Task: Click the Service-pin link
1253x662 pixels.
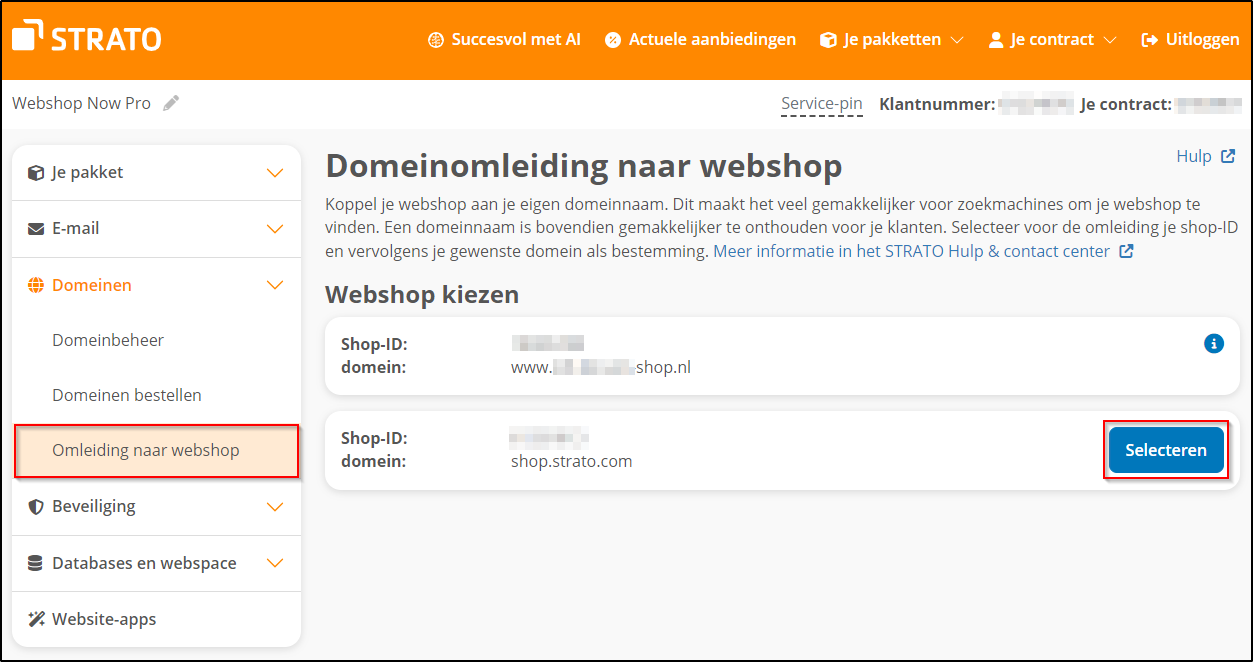Action: coord(820,103)
